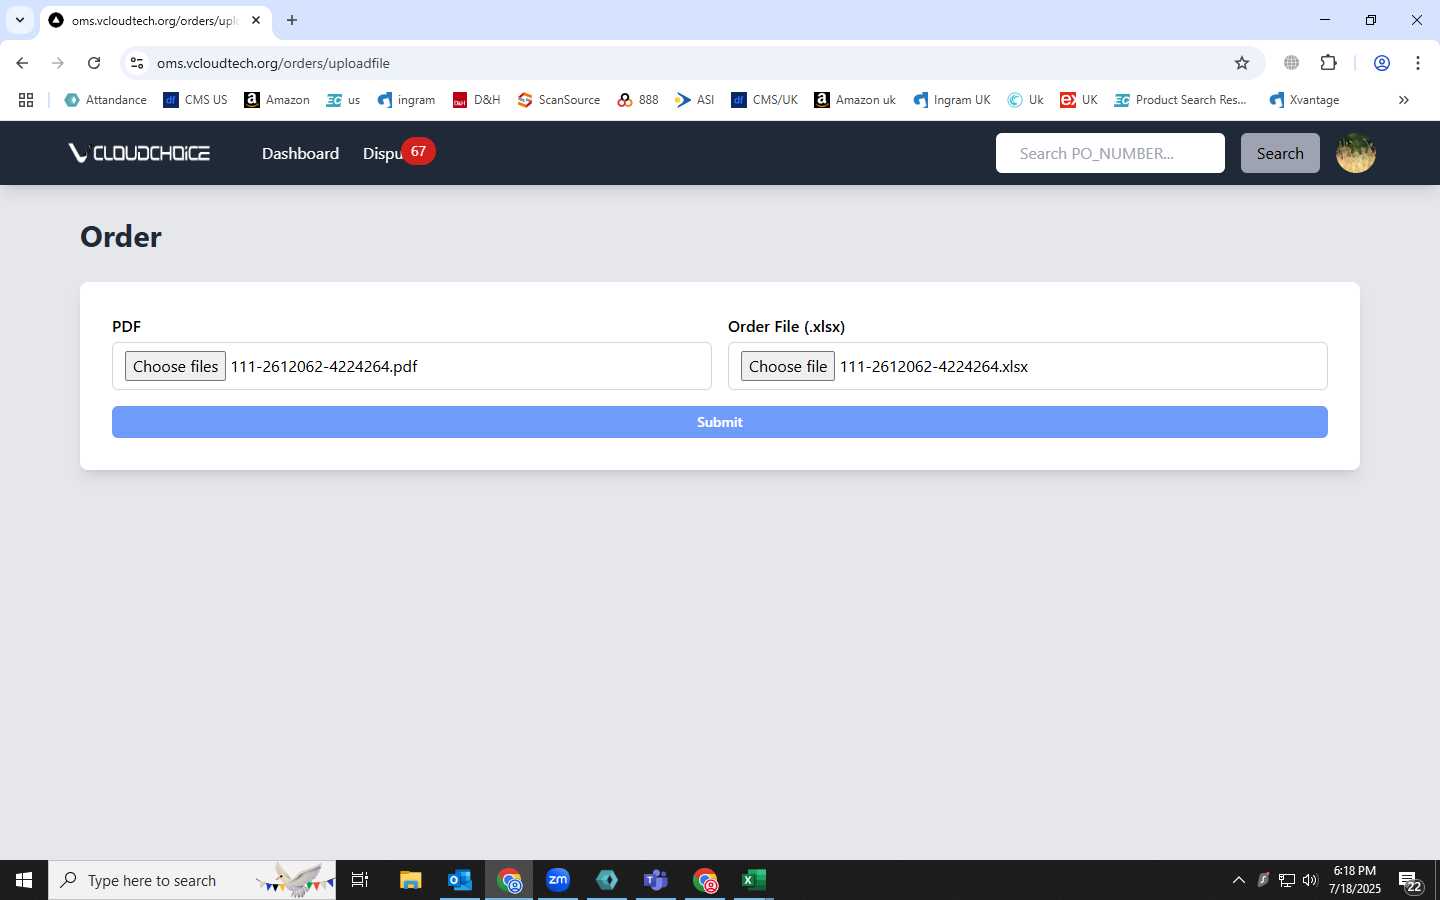1440x900 pixels.
Task: Show hidden system tray icons
Action: tap(1238, 880)
